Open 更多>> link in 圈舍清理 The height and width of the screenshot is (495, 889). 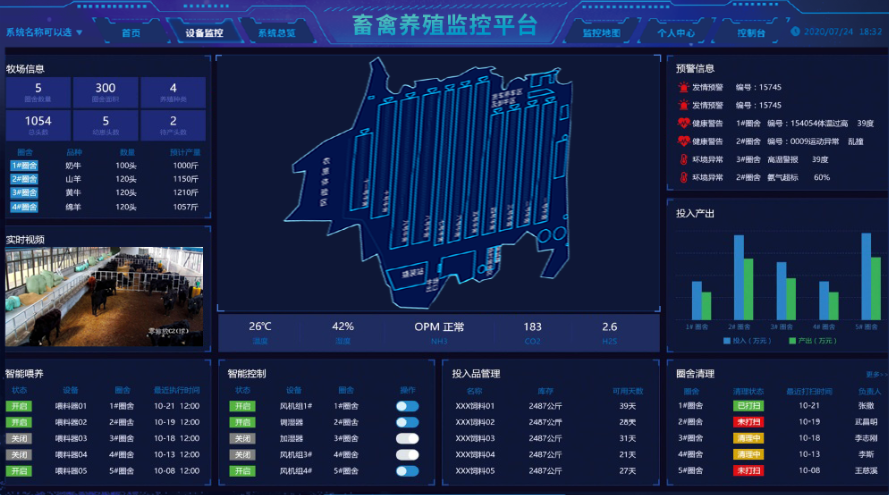877,374
